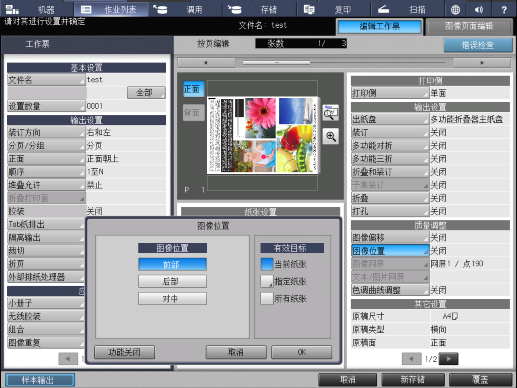Screen dimensions: 517x388
Task: Open the 顺序 order setting
Action: coord(46,172)
